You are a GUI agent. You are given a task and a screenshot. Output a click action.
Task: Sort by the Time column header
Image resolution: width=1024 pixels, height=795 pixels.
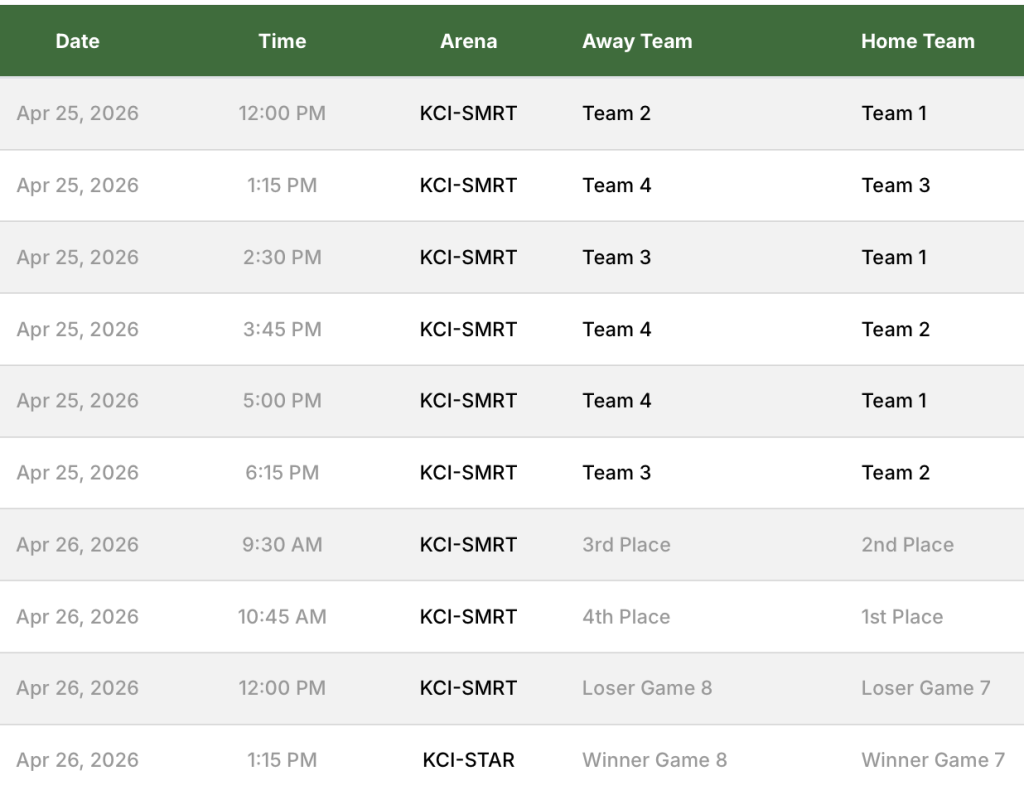point(282,42)
